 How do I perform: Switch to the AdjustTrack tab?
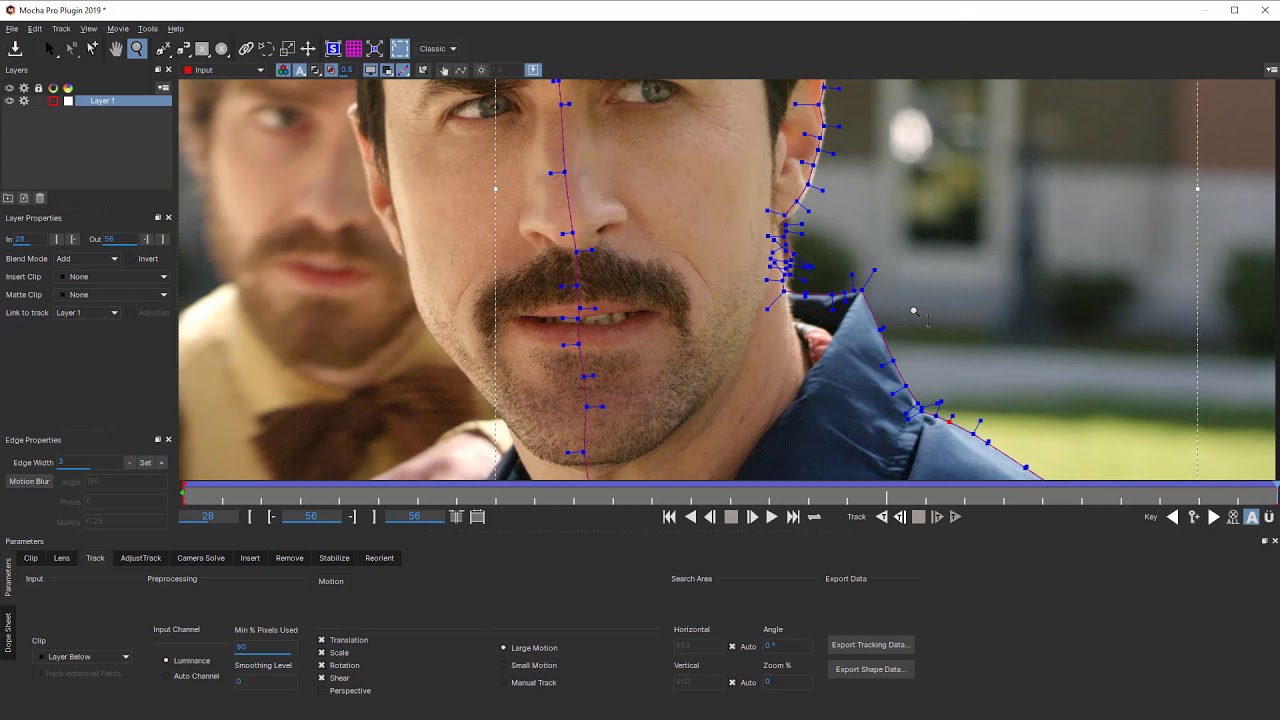tap(141, 558)
